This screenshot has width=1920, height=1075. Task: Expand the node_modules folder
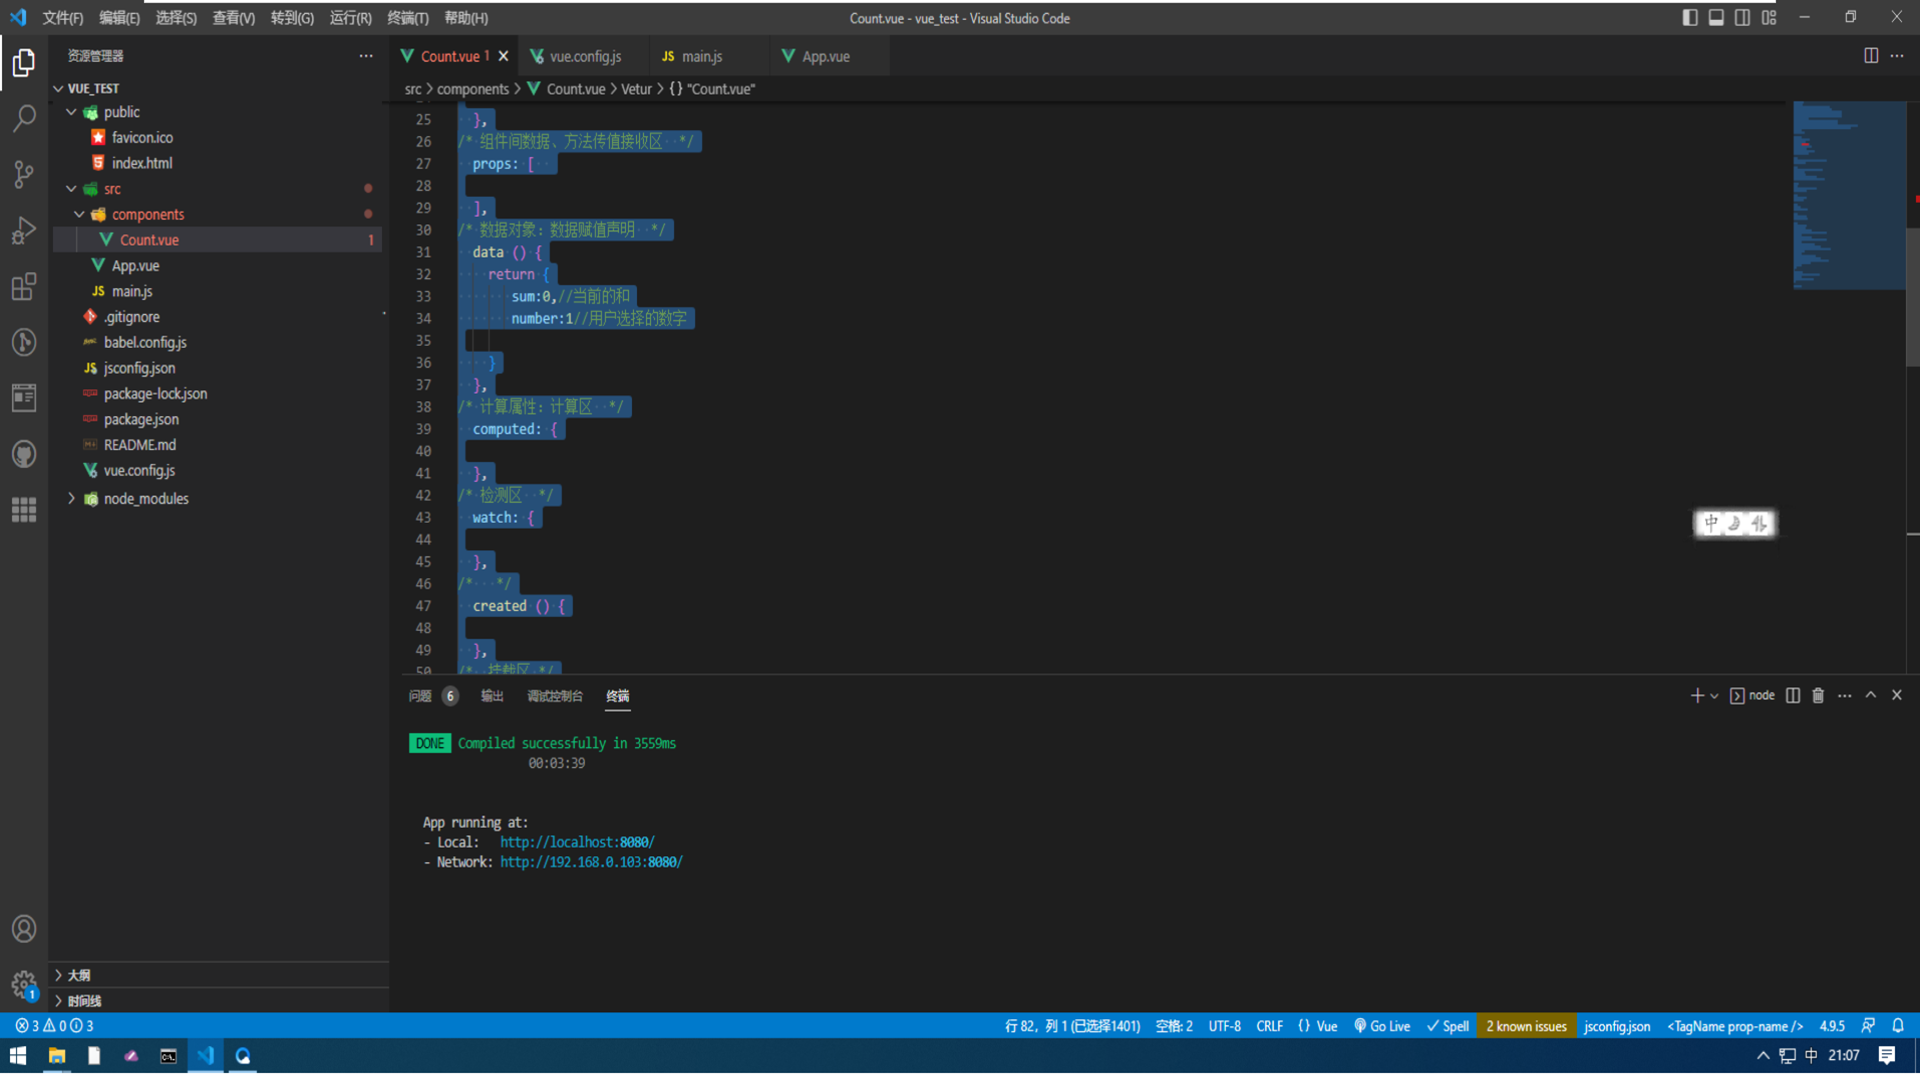pos(72,499)
